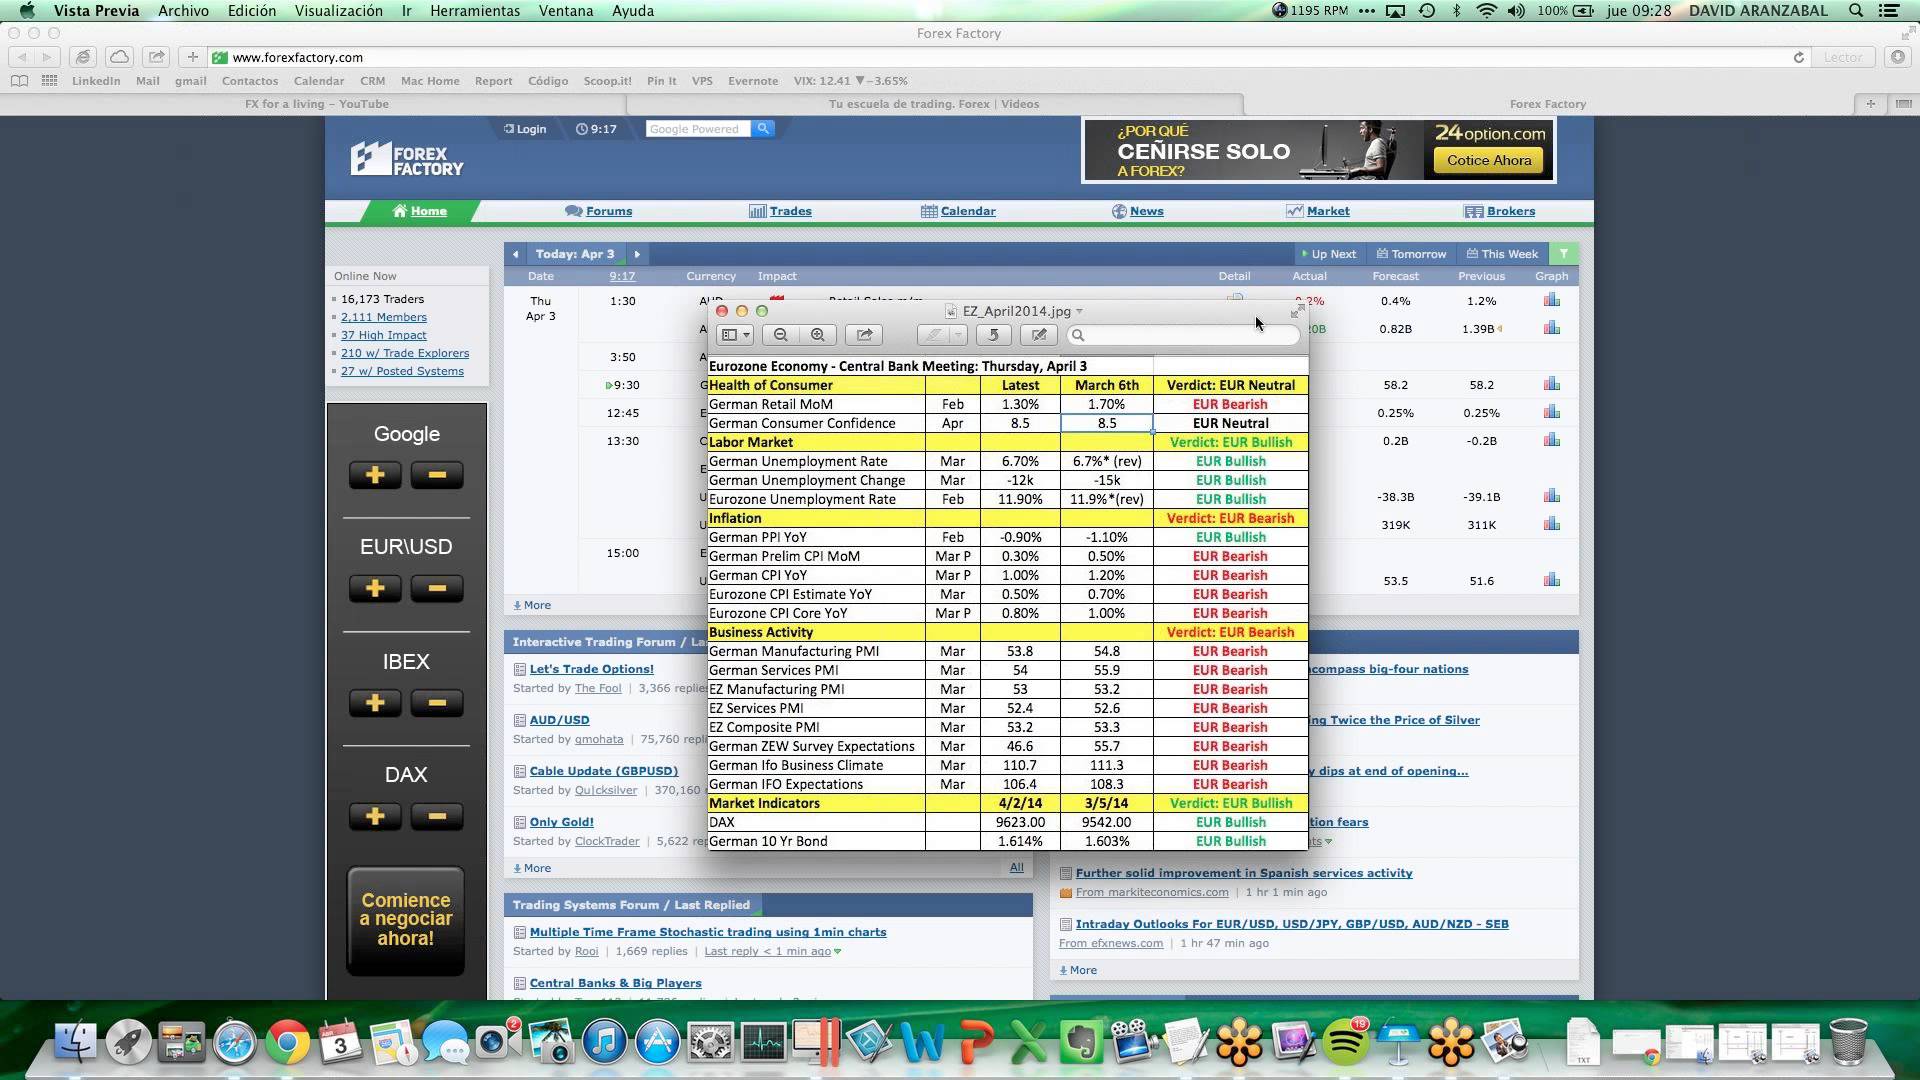Image resolution: width=1920 pixels, height=1080 pixels.
Task: Open graph icon for 9:30 event row
Action: click(x=1551, y=385)
